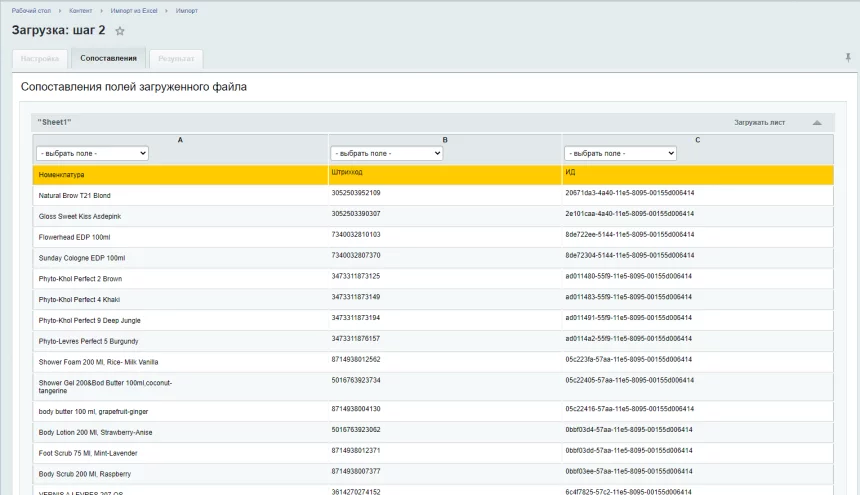Click the Загружать лист label
Image resolution: width=860 pixels, height=495 pixels.
tap(759, 122)
